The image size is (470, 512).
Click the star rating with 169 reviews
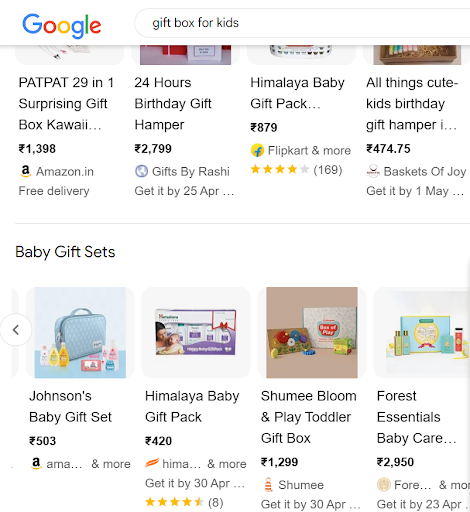click(296, 170)
